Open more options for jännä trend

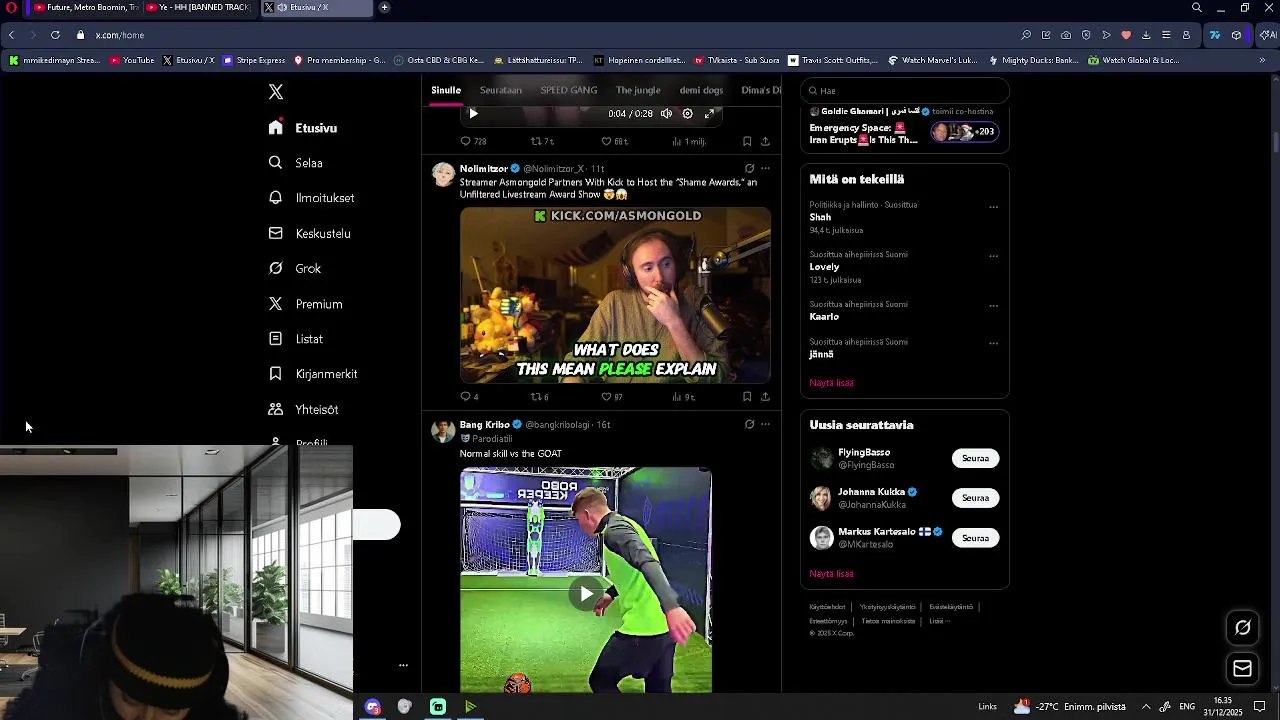point(993,344)
